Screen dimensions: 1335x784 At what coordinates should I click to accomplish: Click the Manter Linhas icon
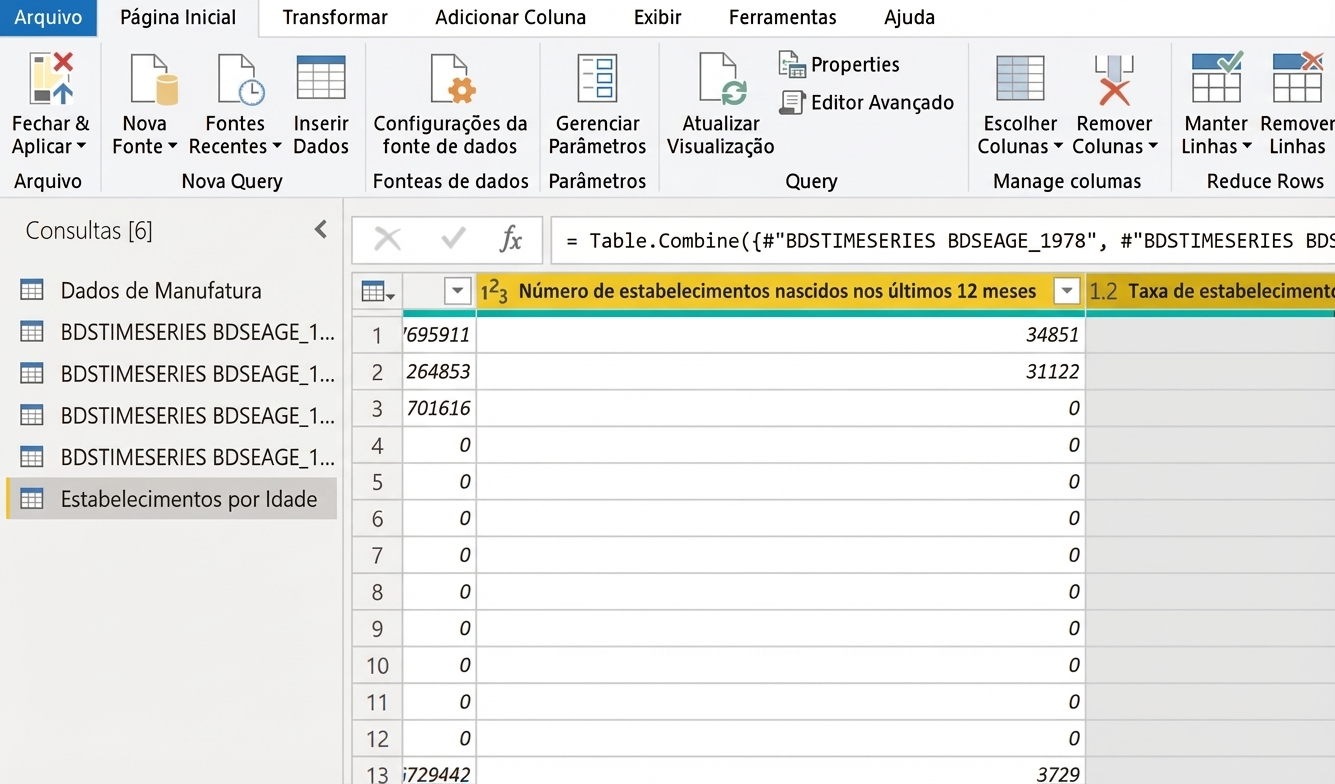pos(1217,78)
